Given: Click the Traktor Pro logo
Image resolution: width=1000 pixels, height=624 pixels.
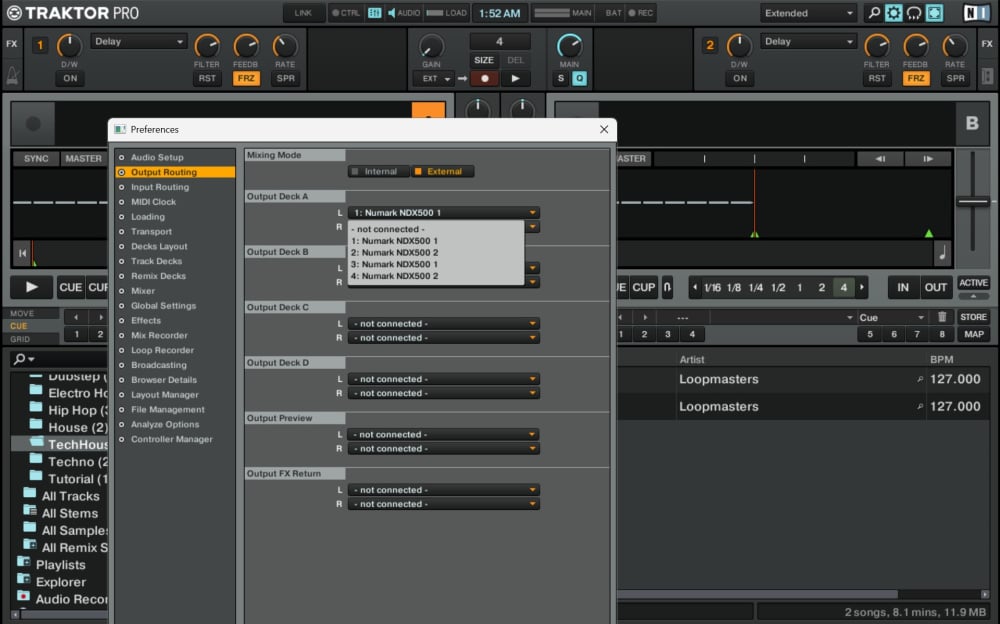Looking at the screenshot, I should (73, 13).
